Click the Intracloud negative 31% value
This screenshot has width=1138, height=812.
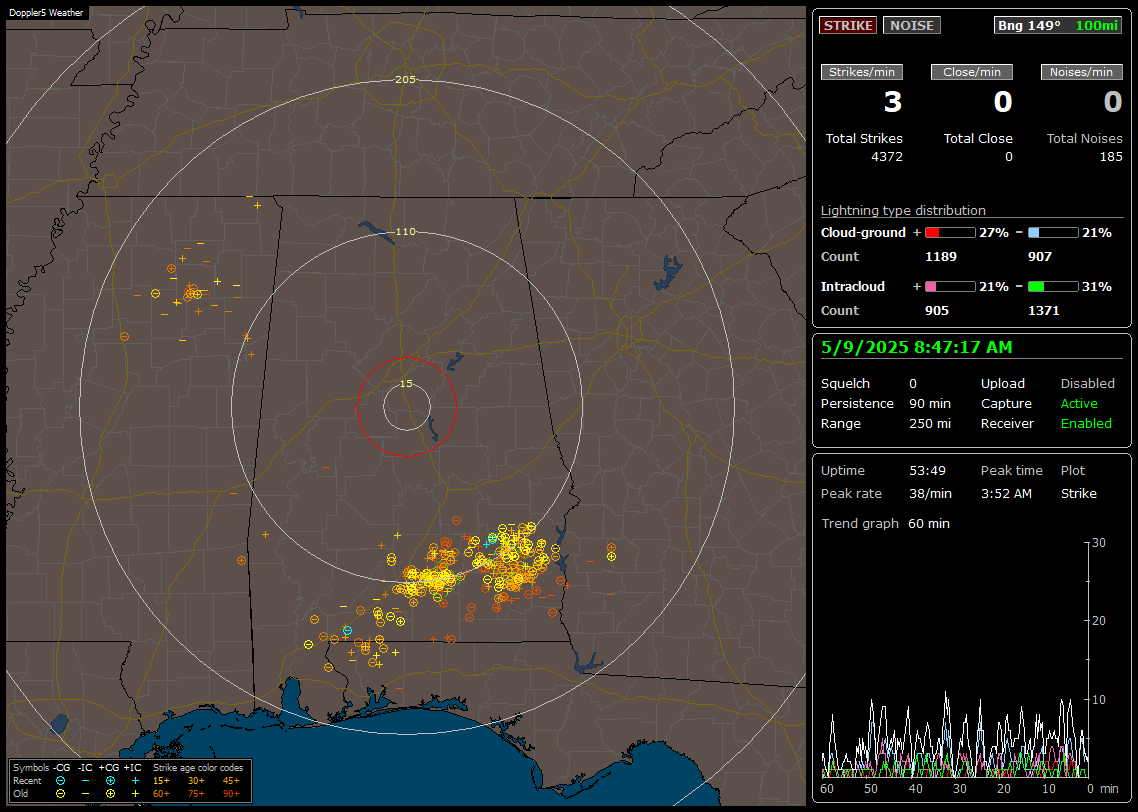(1097, 287)
